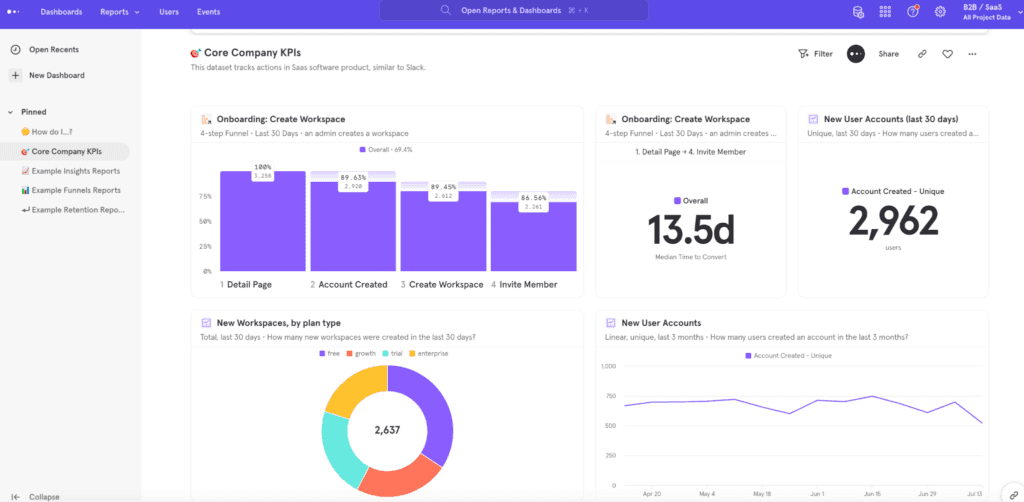Click the Create Workspace funnel bar

click(443, 231)
